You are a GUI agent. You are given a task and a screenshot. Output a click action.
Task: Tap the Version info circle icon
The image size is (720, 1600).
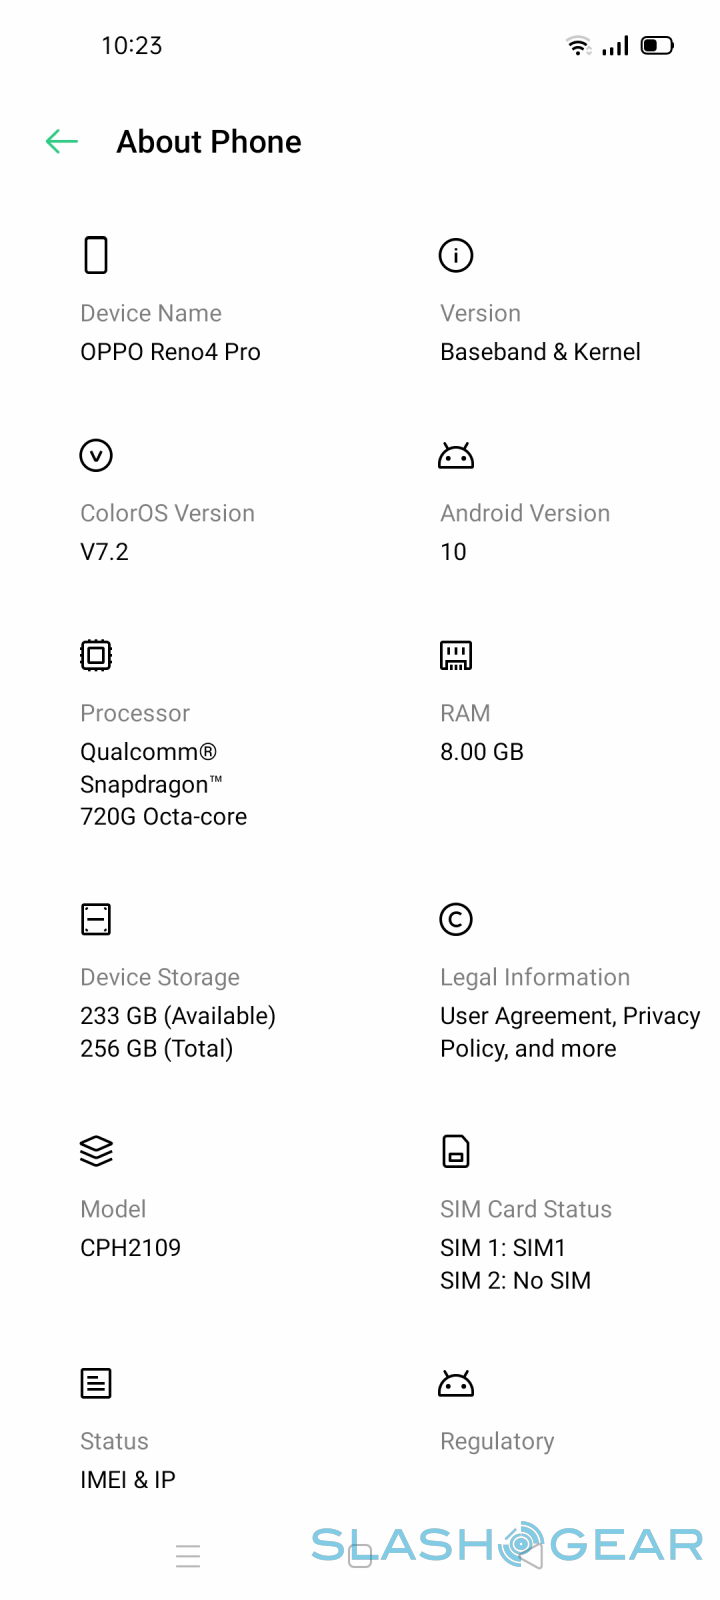pos(456,255)
